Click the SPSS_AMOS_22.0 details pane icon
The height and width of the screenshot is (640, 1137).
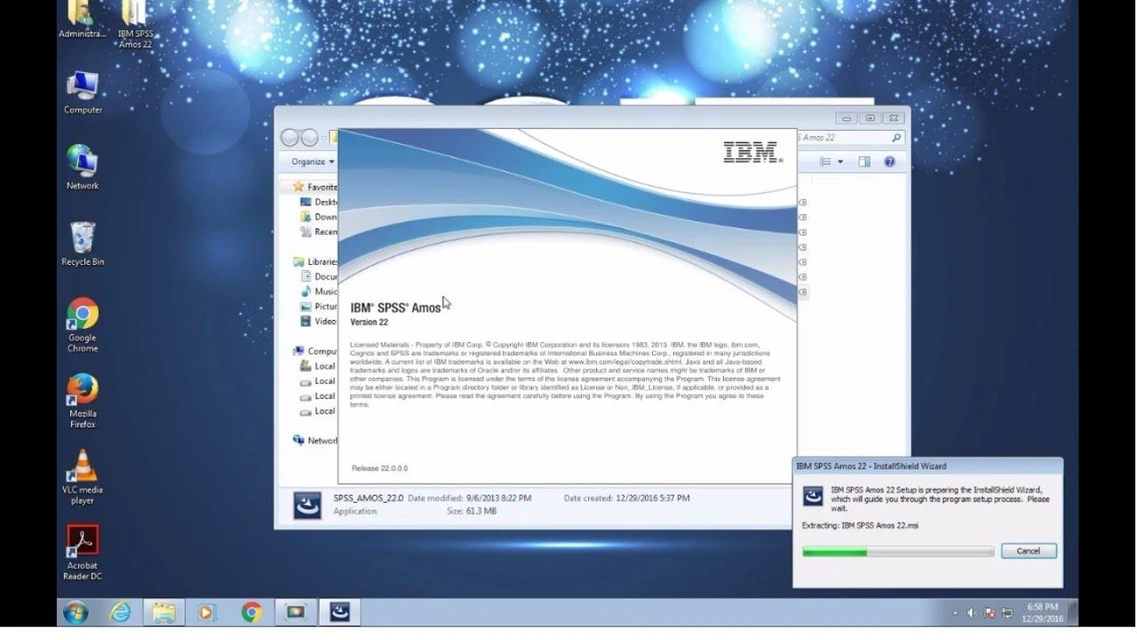307,505
